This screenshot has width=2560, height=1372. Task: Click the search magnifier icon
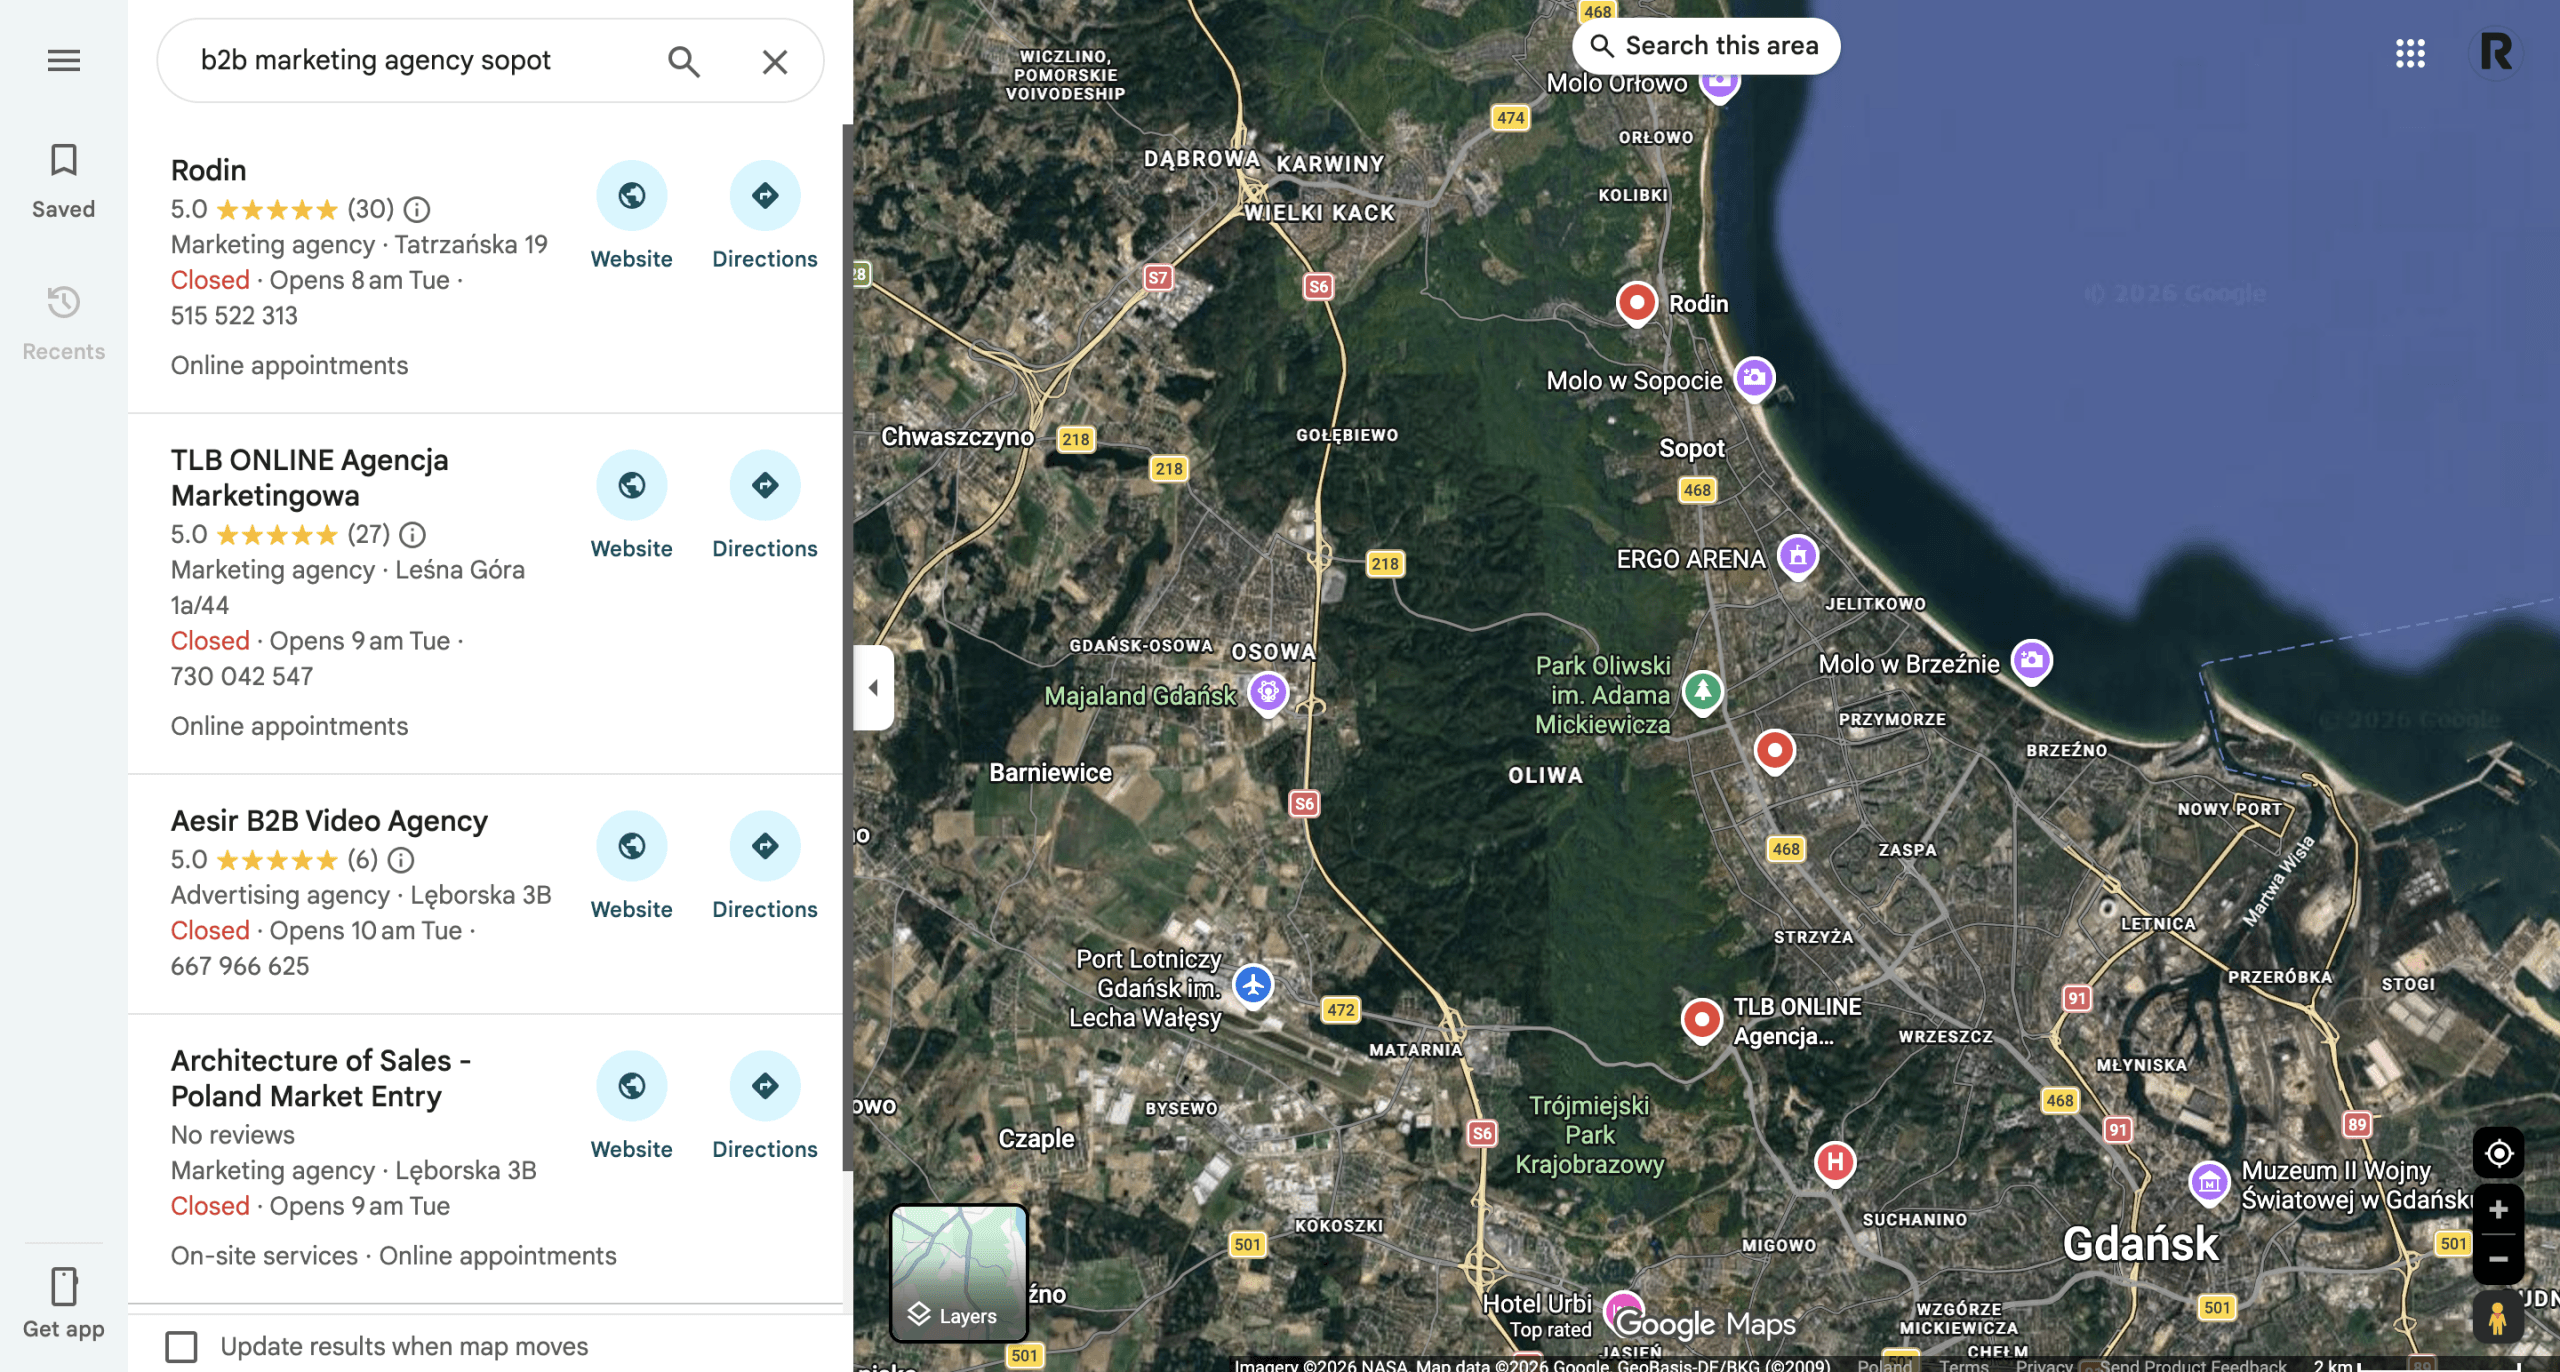pyautogui.click(x=683, y=61)
